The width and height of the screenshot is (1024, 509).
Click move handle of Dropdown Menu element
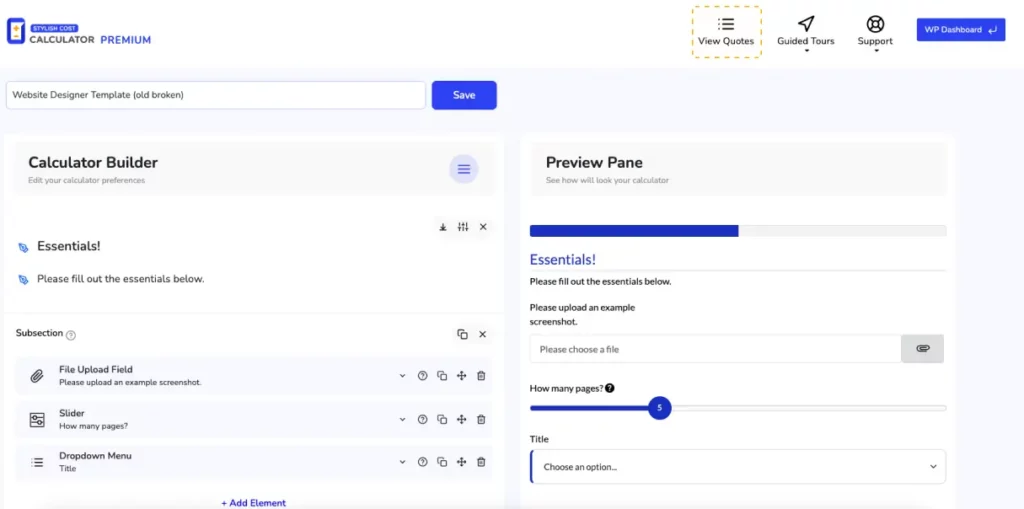pos(461,462)
